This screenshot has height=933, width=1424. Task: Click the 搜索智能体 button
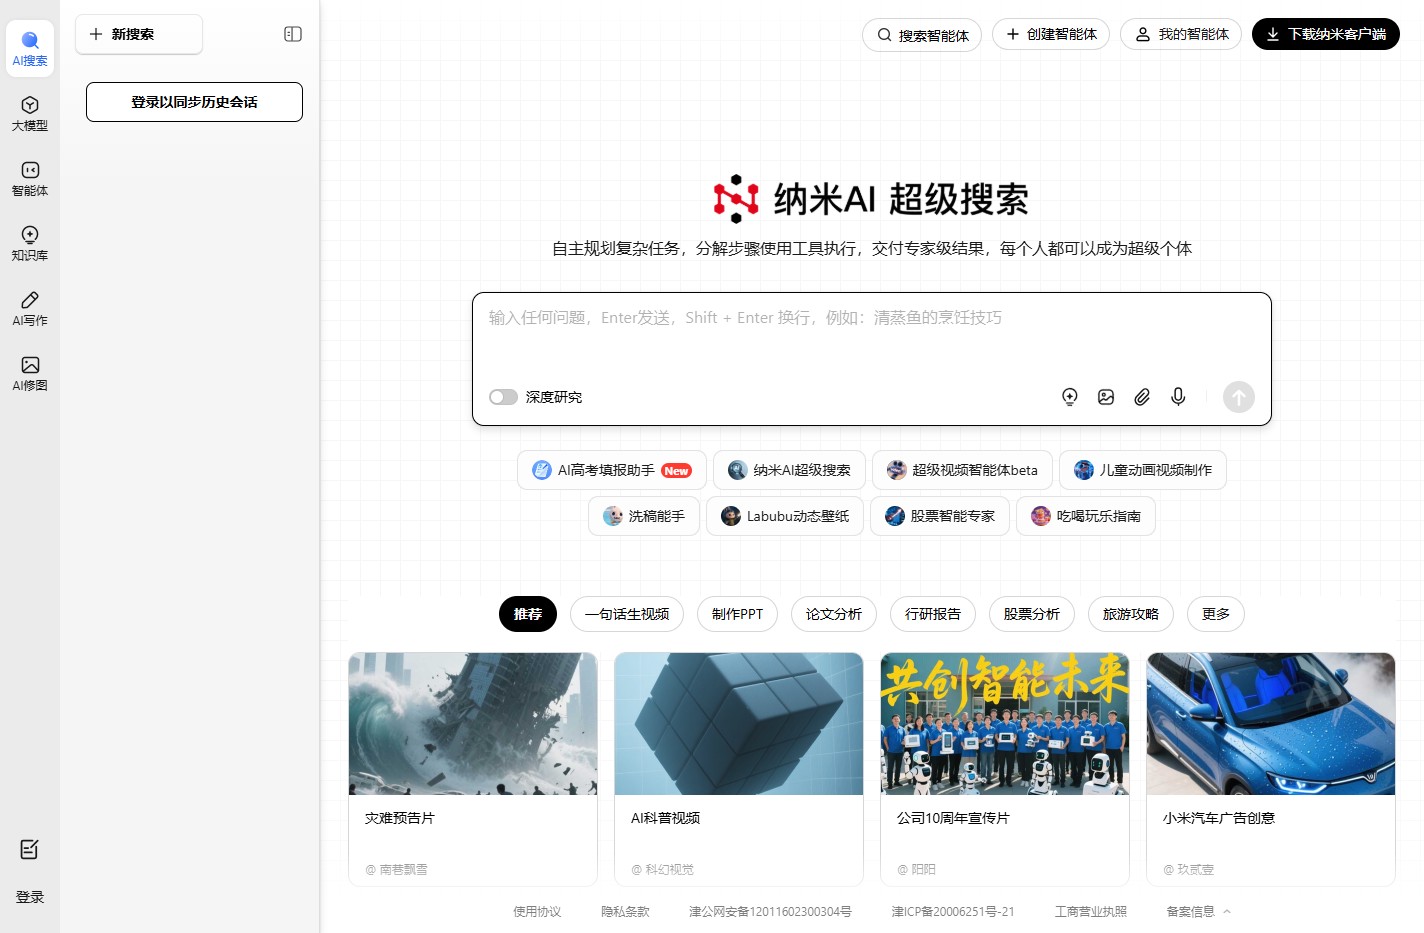click(x=922, y=34)
